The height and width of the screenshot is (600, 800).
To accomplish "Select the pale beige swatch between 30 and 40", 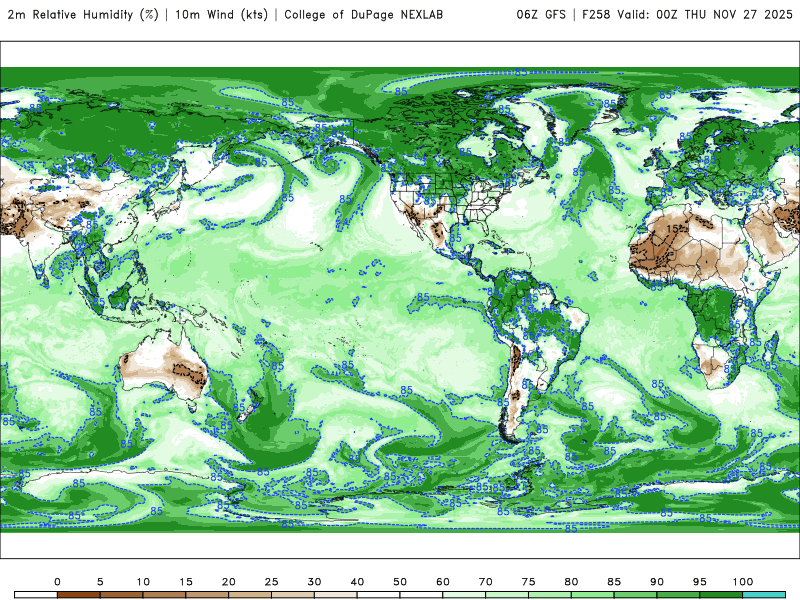I will point(336,595).
